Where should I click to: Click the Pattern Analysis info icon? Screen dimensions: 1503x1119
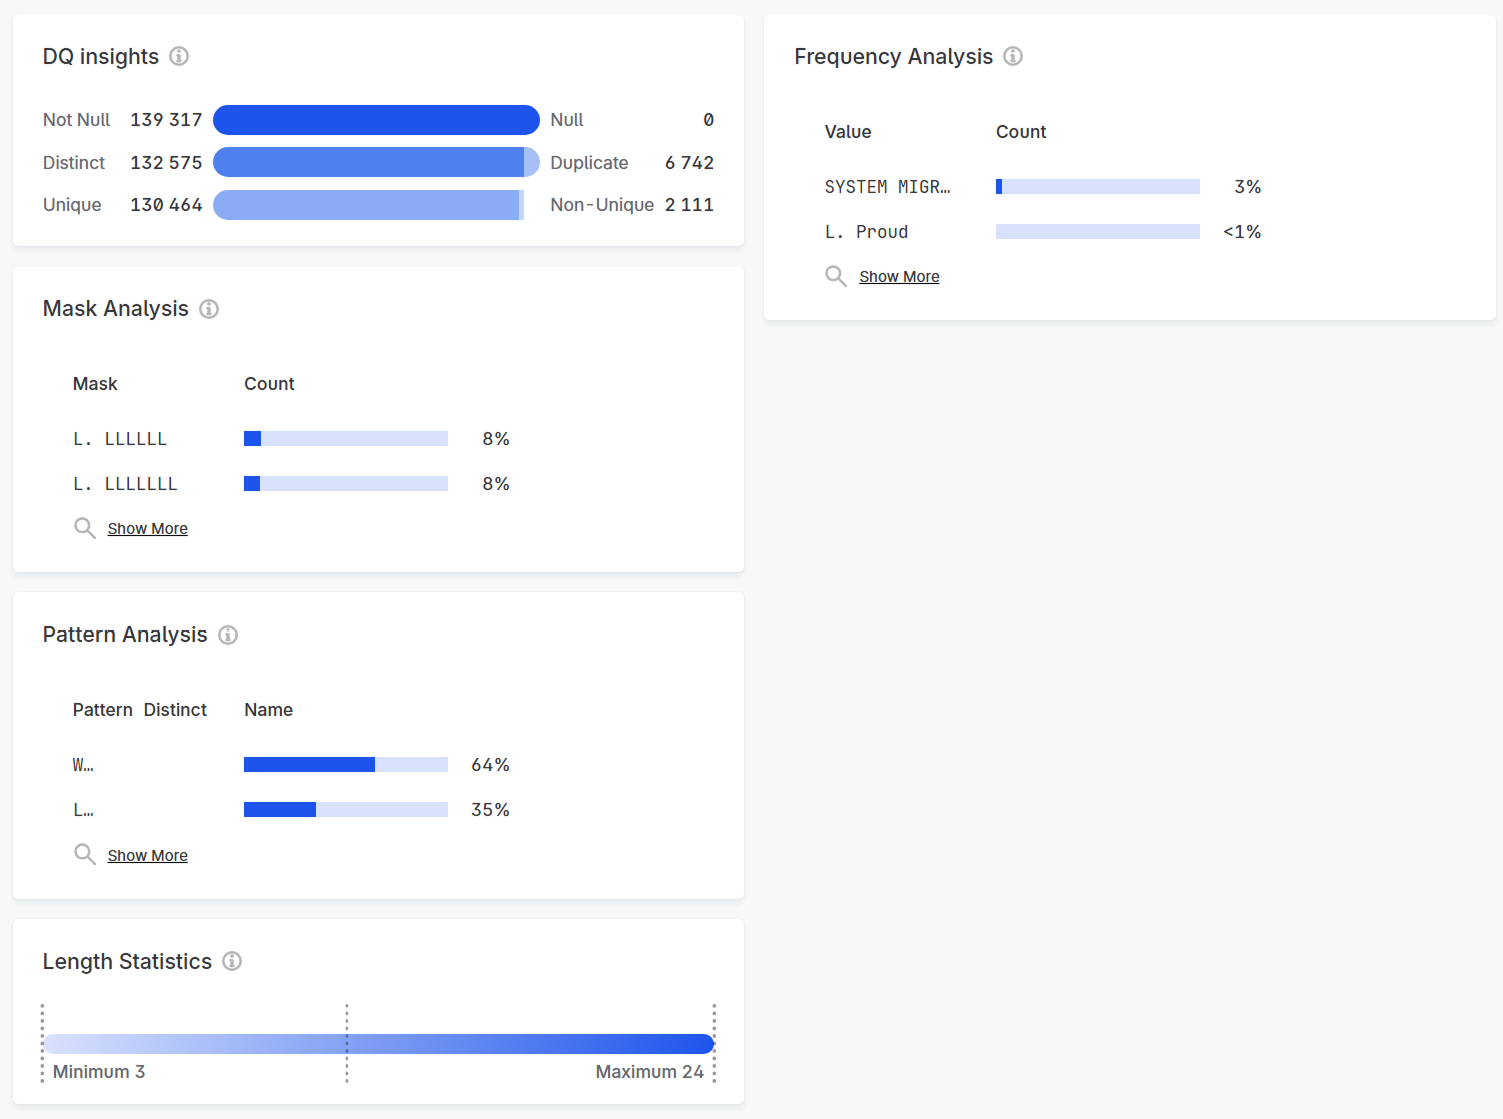coord(228,635)
